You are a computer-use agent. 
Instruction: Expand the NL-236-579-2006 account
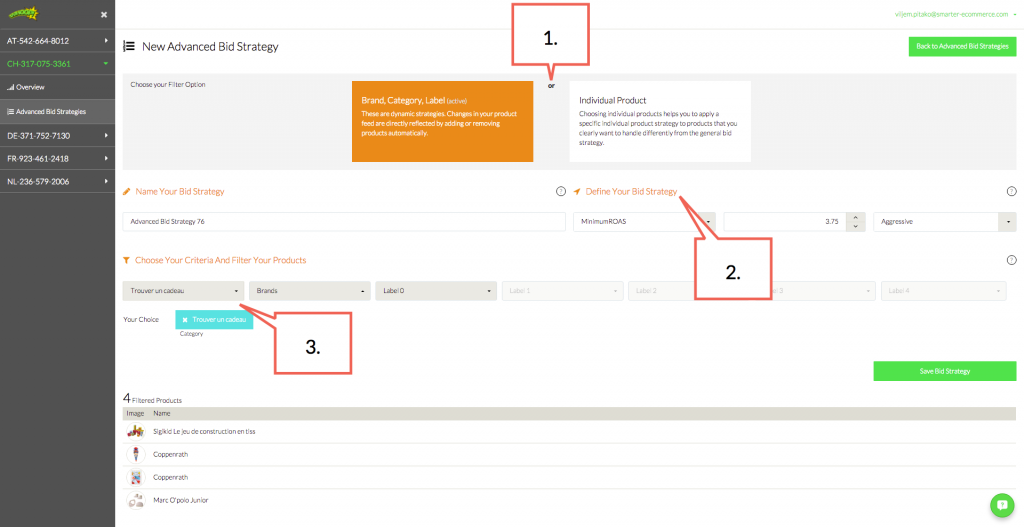point(57,182)
